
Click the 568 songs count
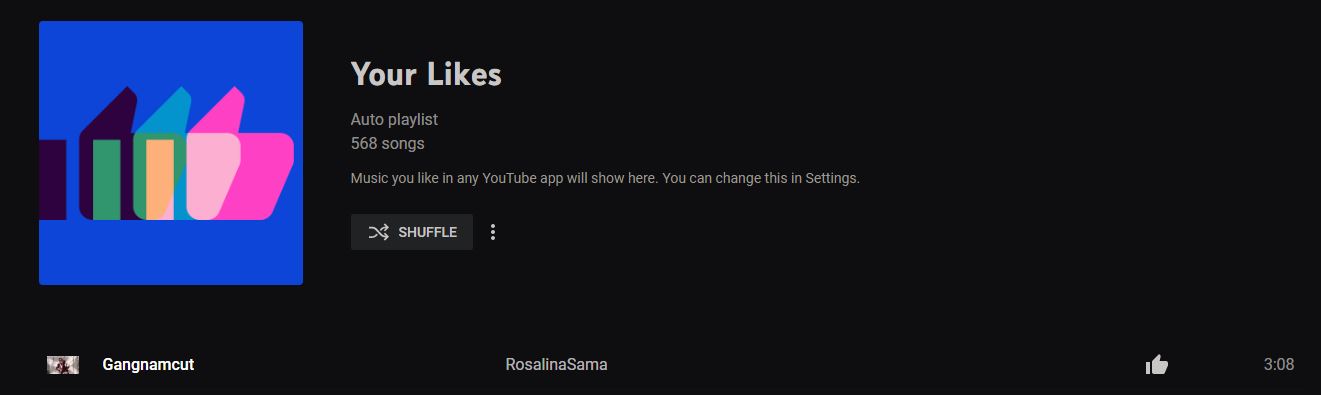[387, 144]
